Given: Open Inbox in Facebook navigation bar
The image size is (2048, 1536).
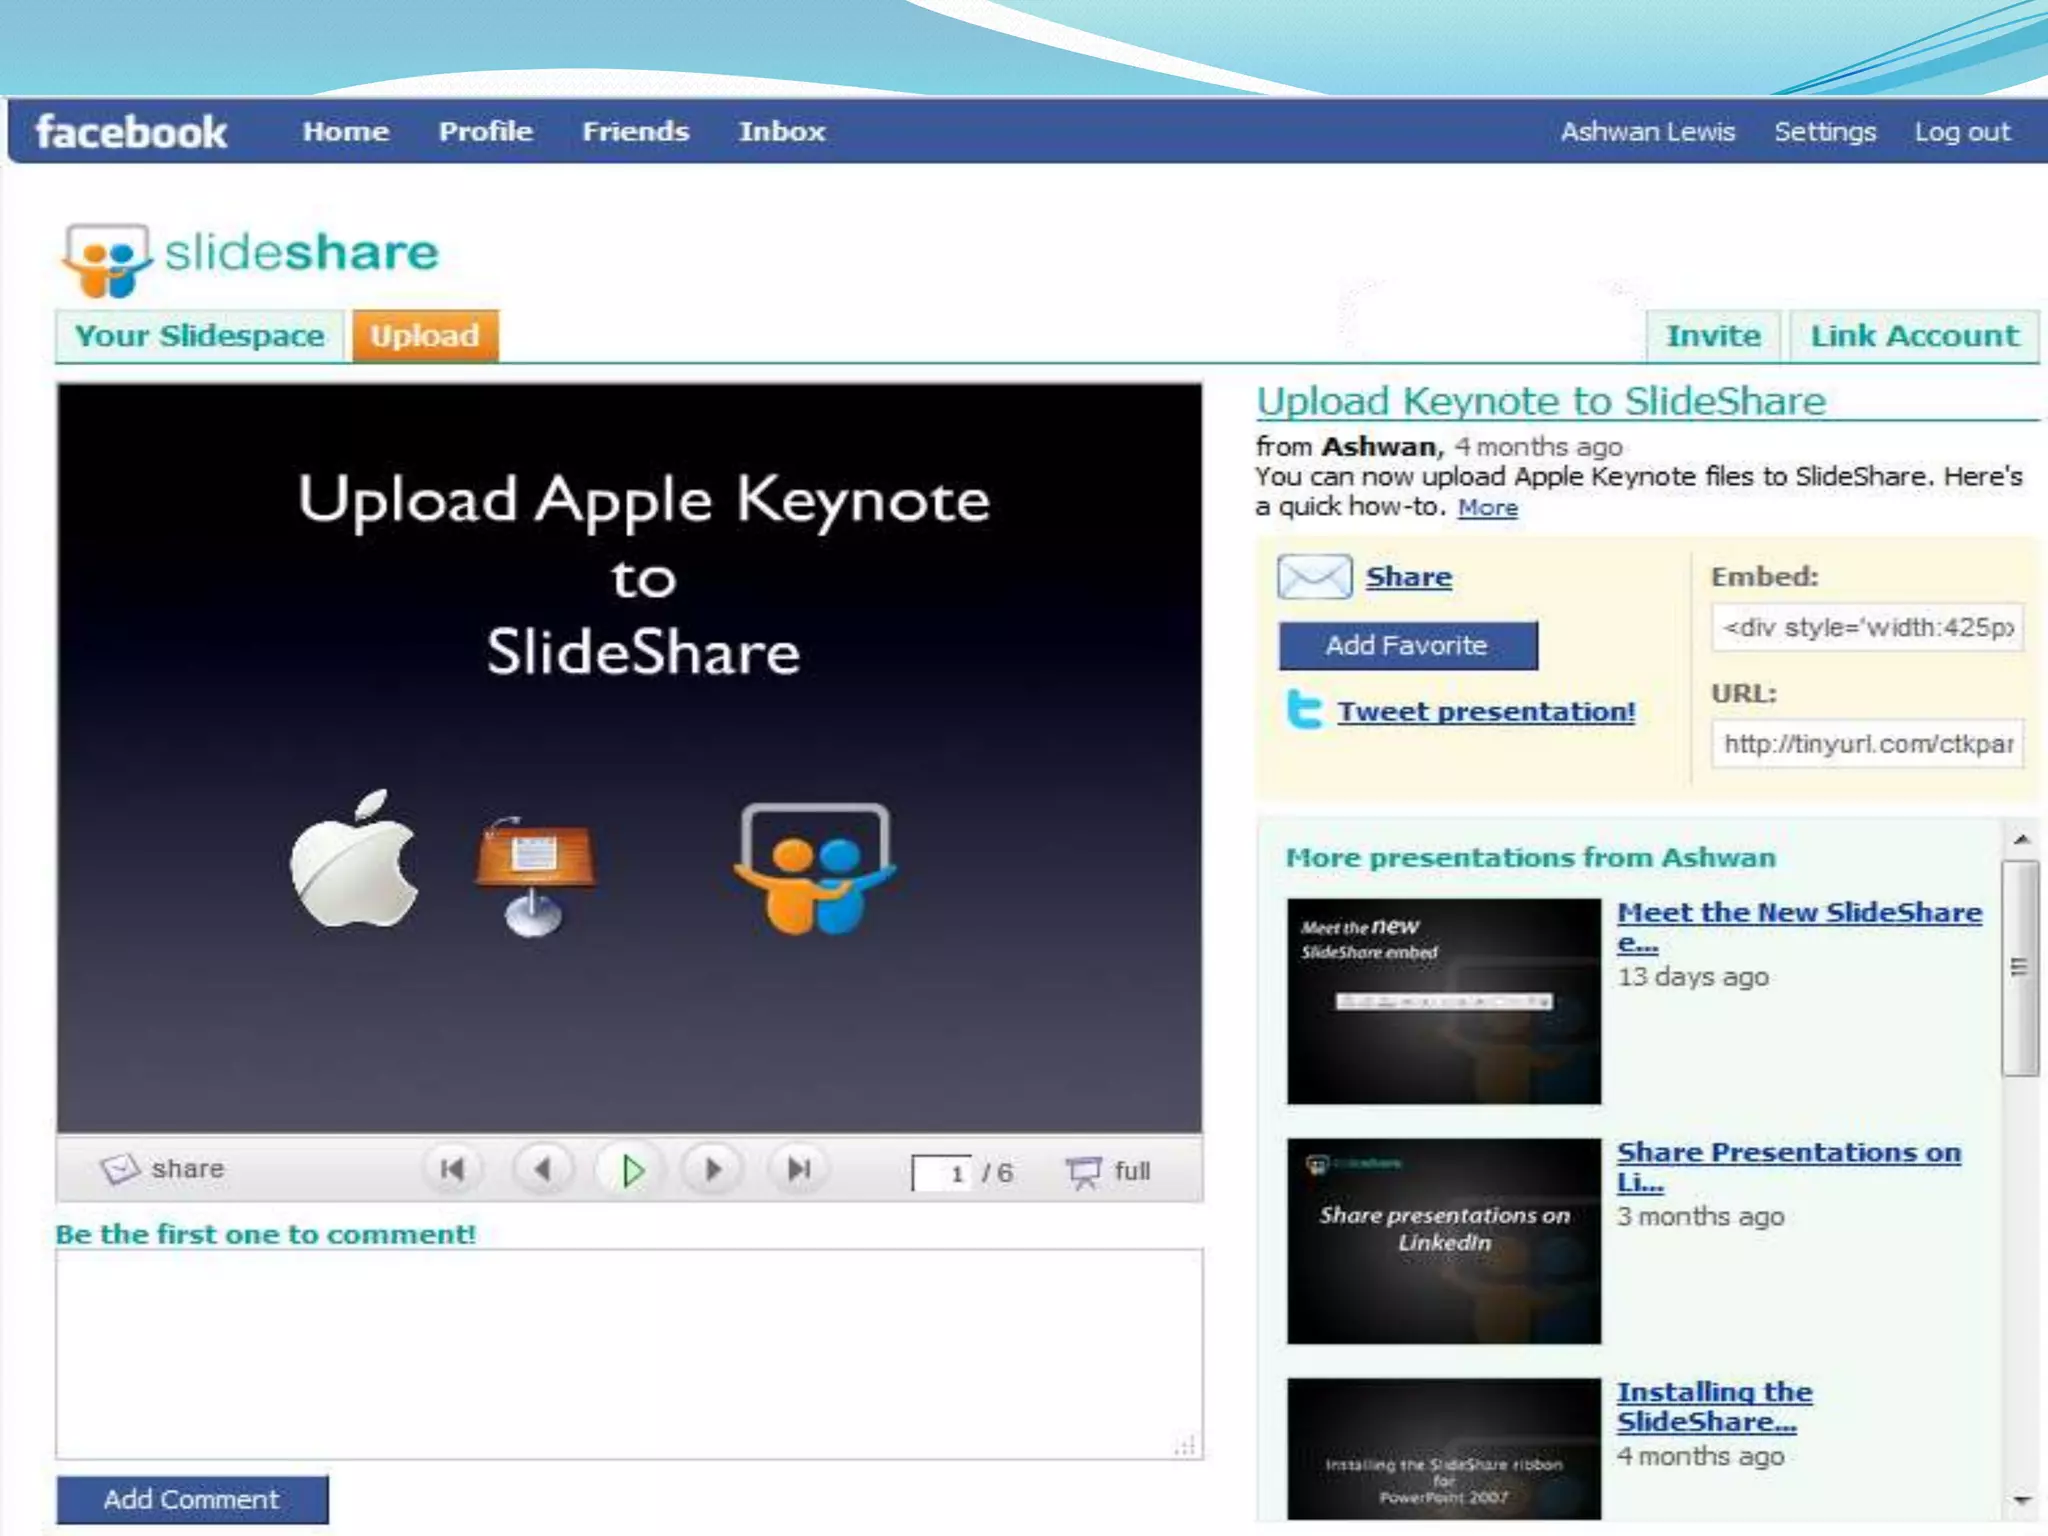Looking at the screenshot, I should 782,131.
